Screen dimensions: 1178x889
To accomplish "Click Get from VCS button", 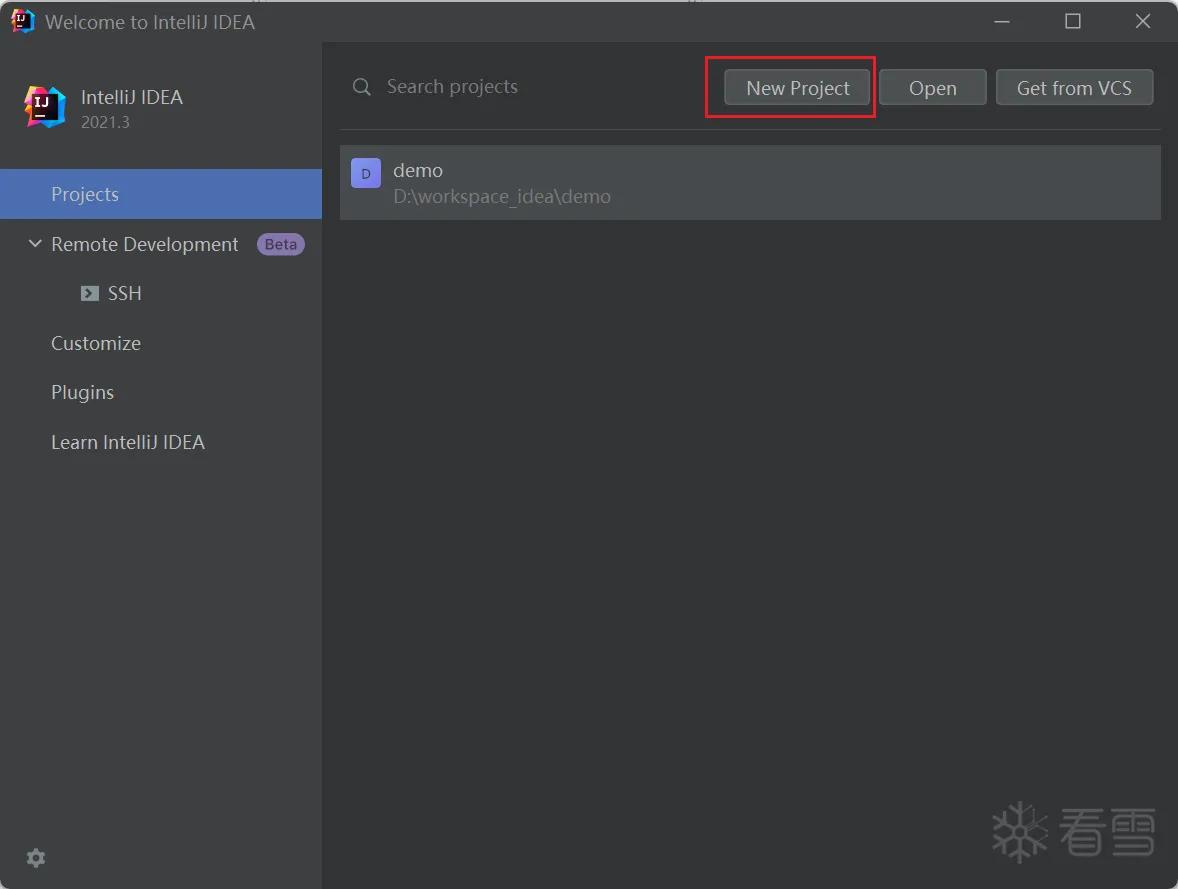I will pos(1074,88).
